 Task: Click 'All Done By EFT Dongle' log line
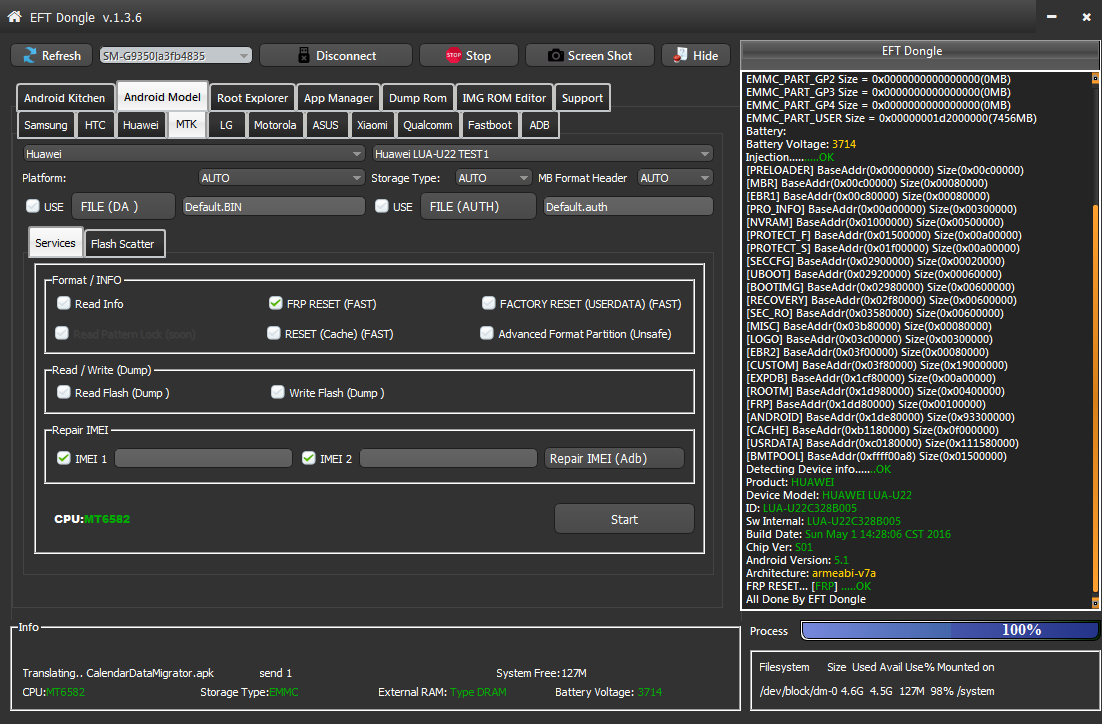(x=805, y=599)
